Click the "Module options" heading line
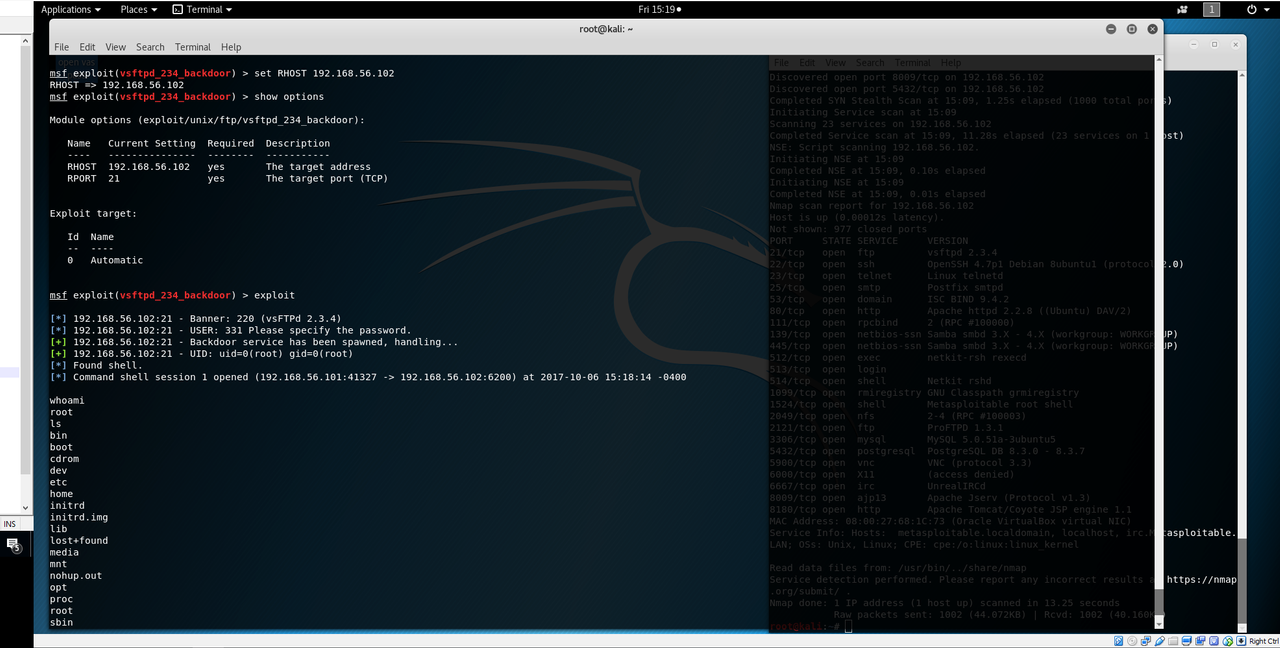Image resolution: width=1280 pixels, height=648 pixels. coord(207,120)
